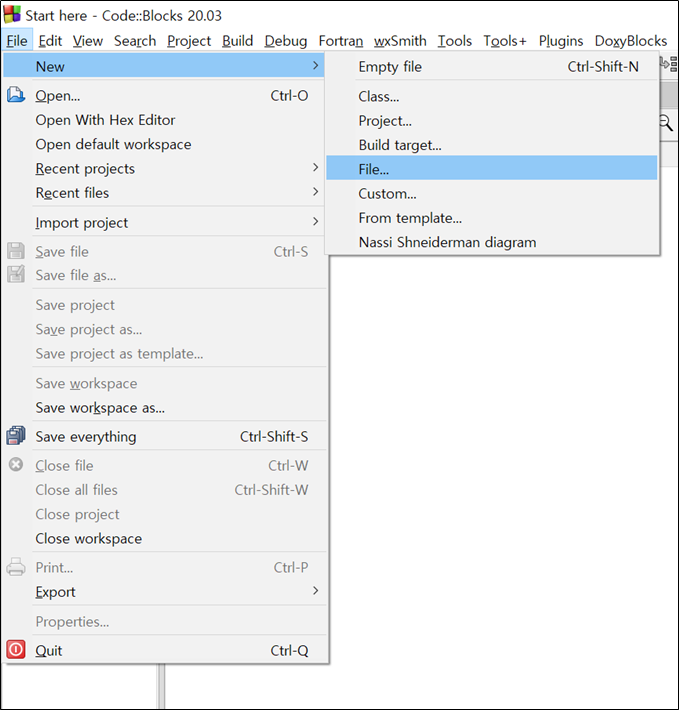Choose Empty file in New submenu

[x=492, y=67]
